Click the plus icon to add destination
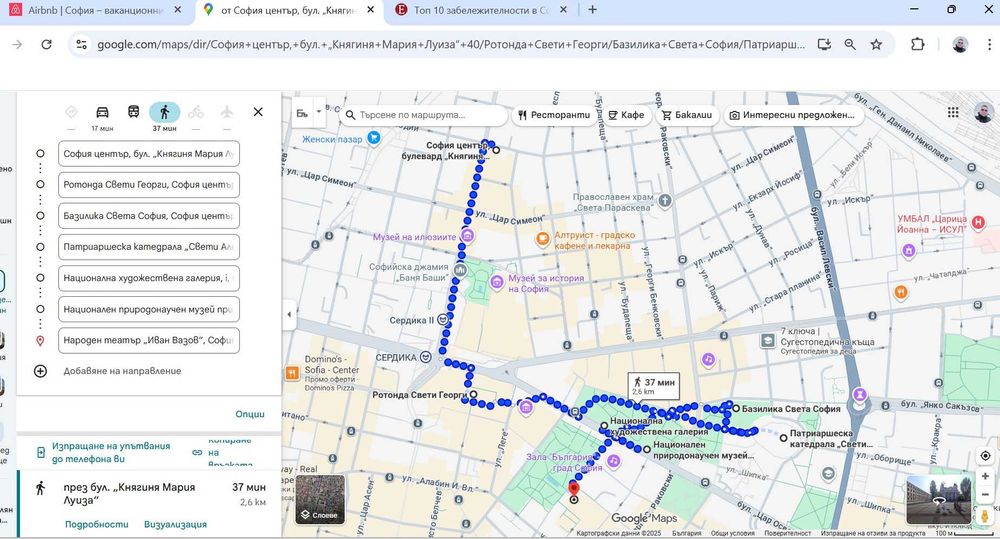The width and height of the screenshot is (1000, 539). click(40, 371)
